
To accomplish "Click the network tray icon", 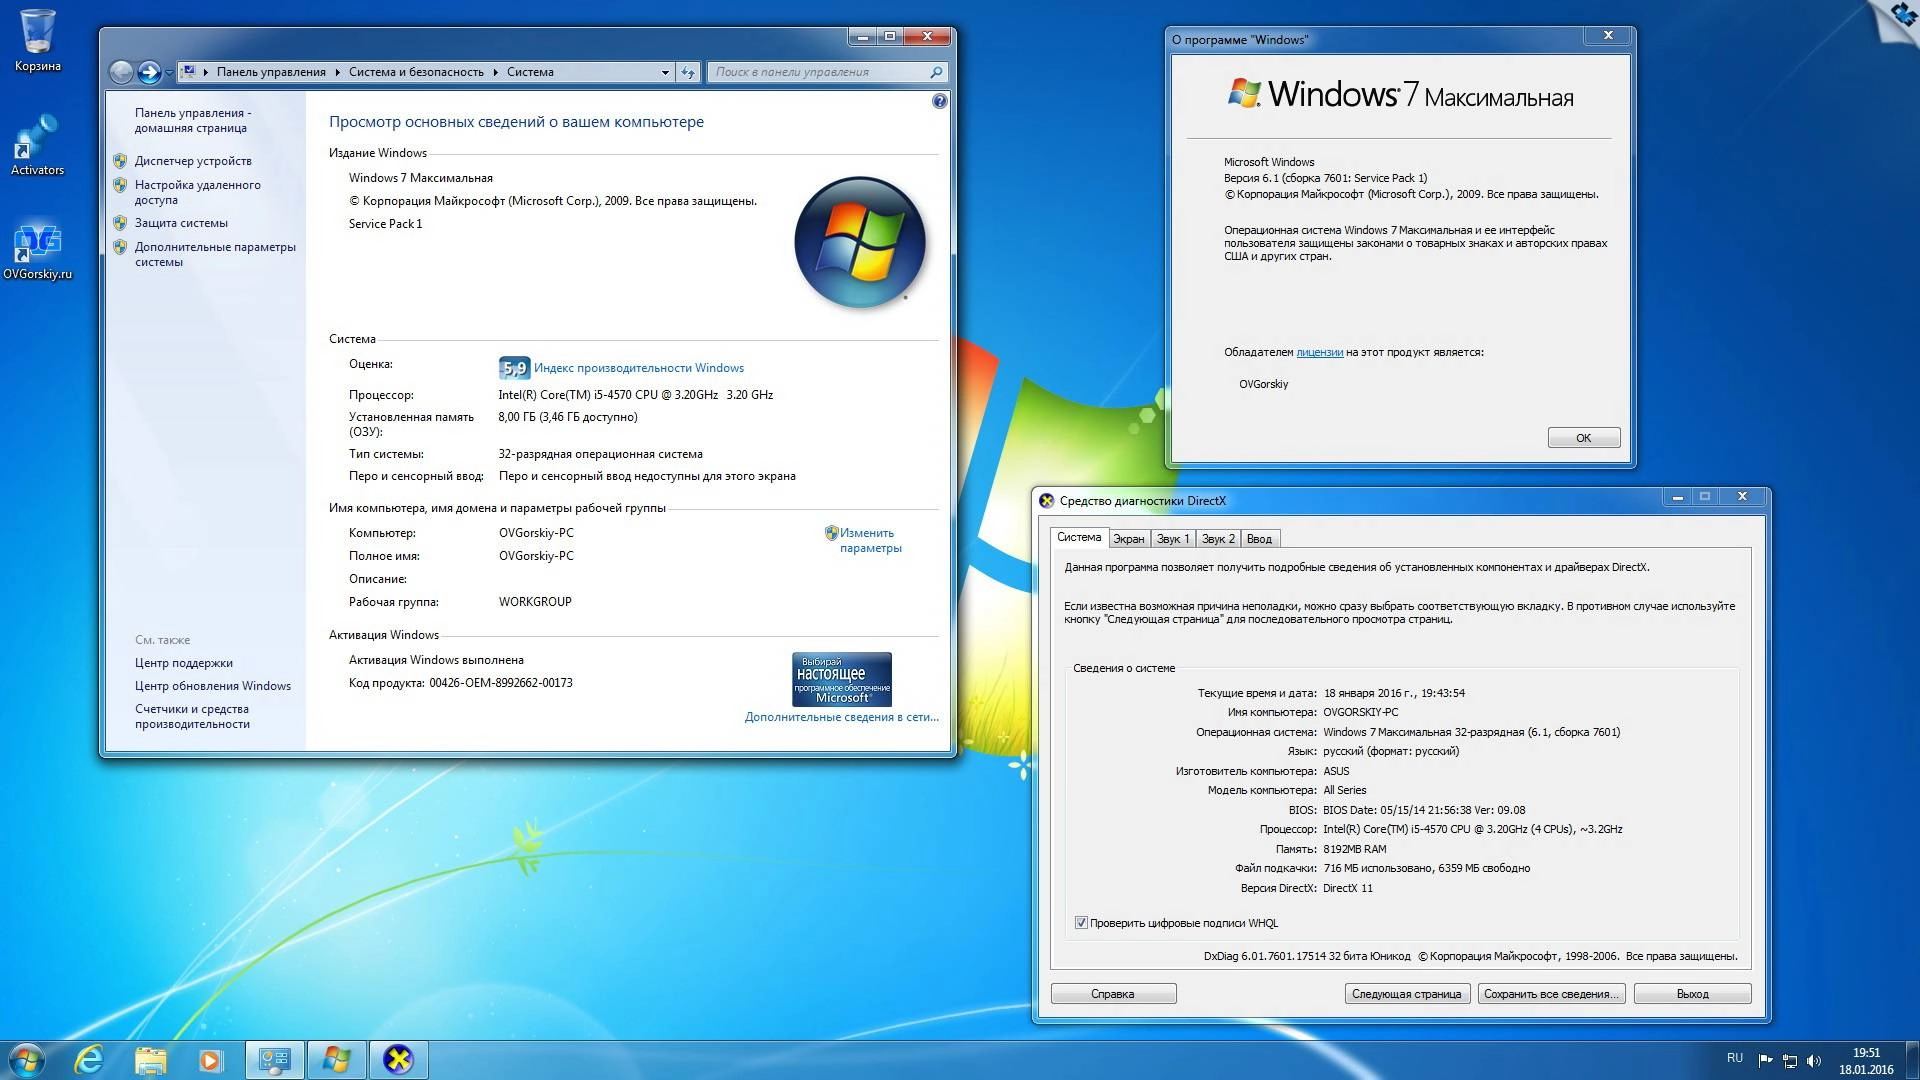I will click(x=1790, y=1061).
